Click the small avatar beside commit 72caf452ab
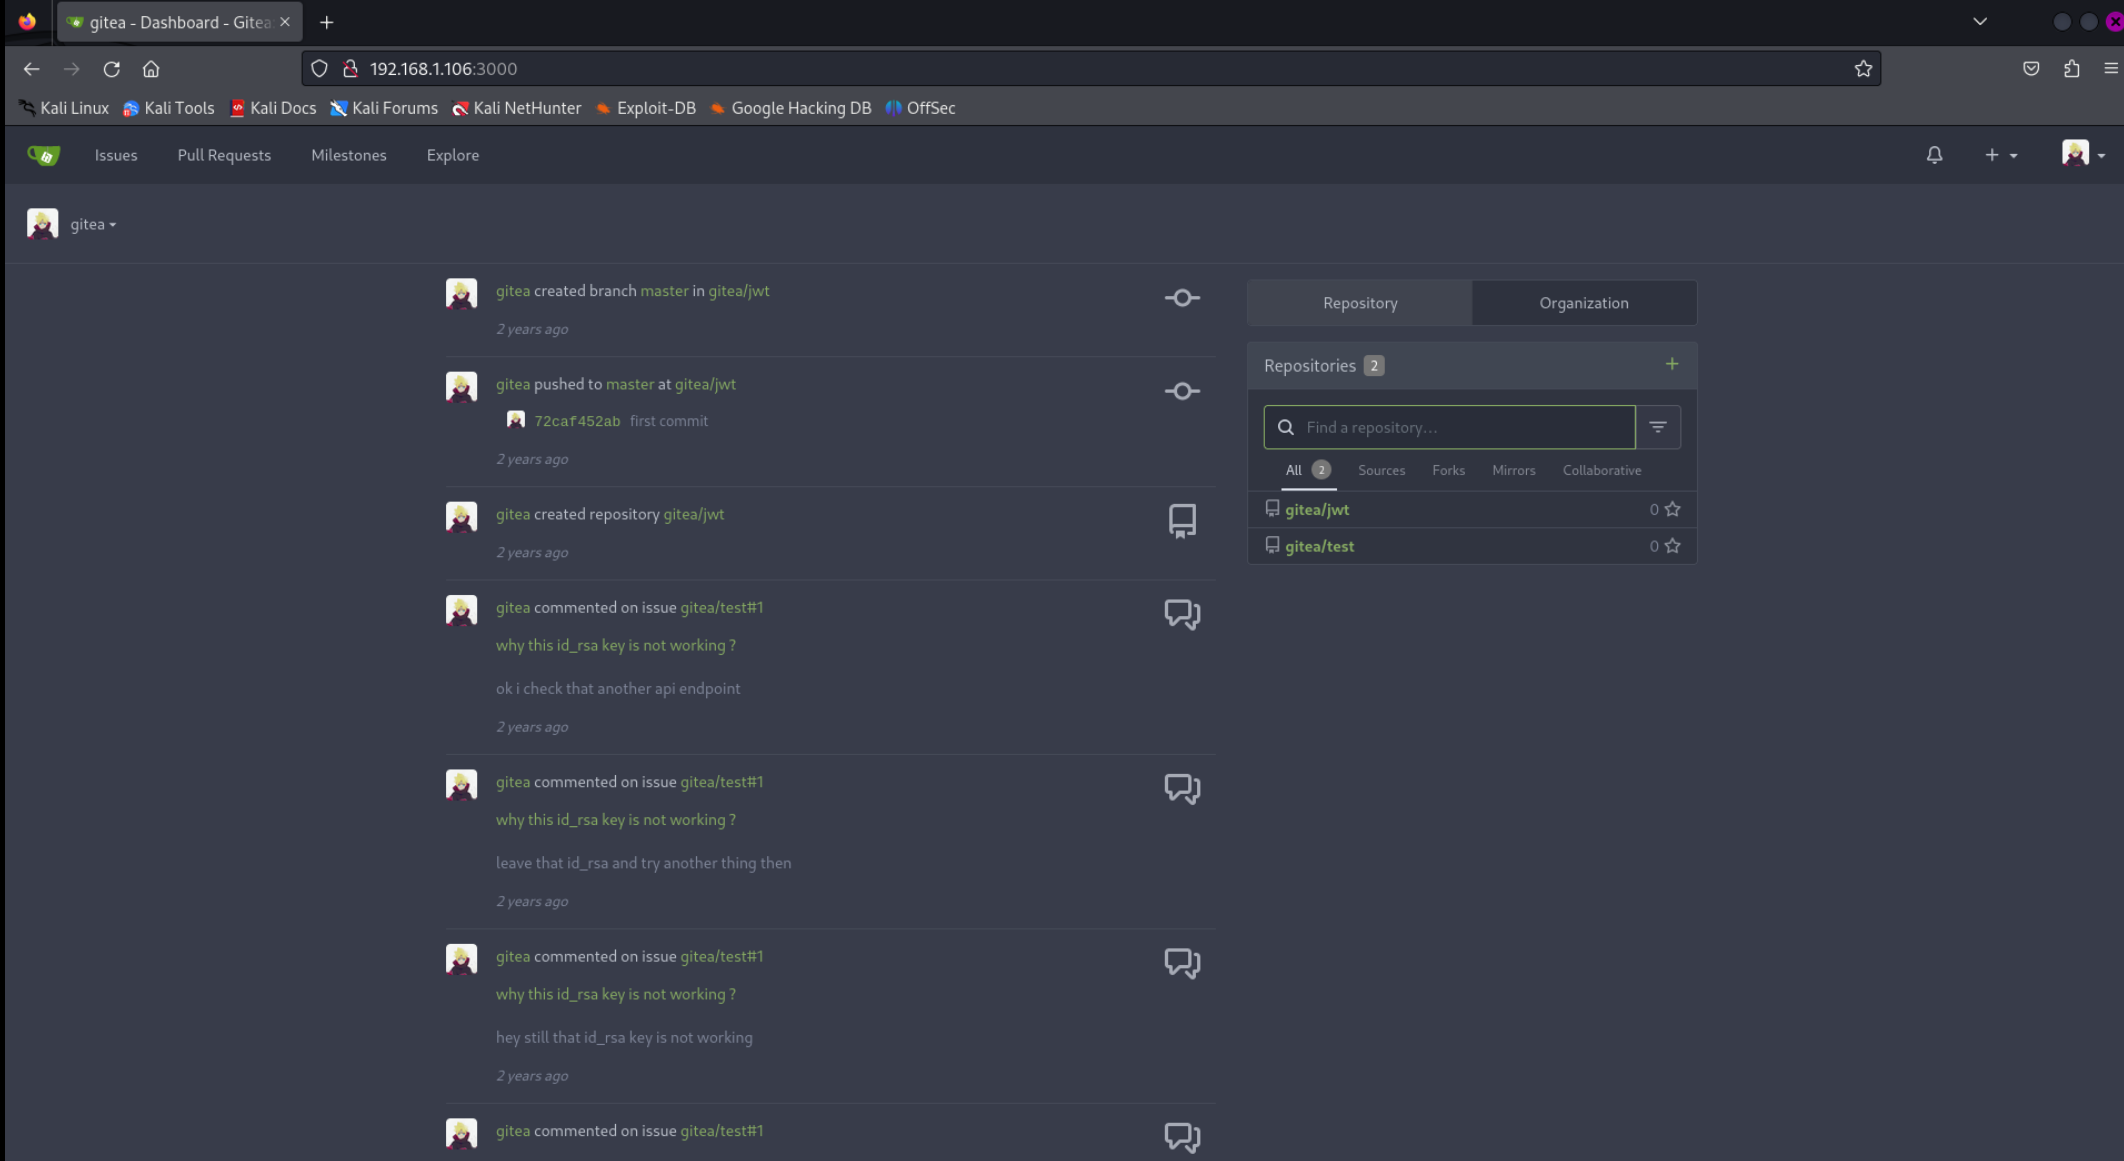 click(x=515, y=420)
